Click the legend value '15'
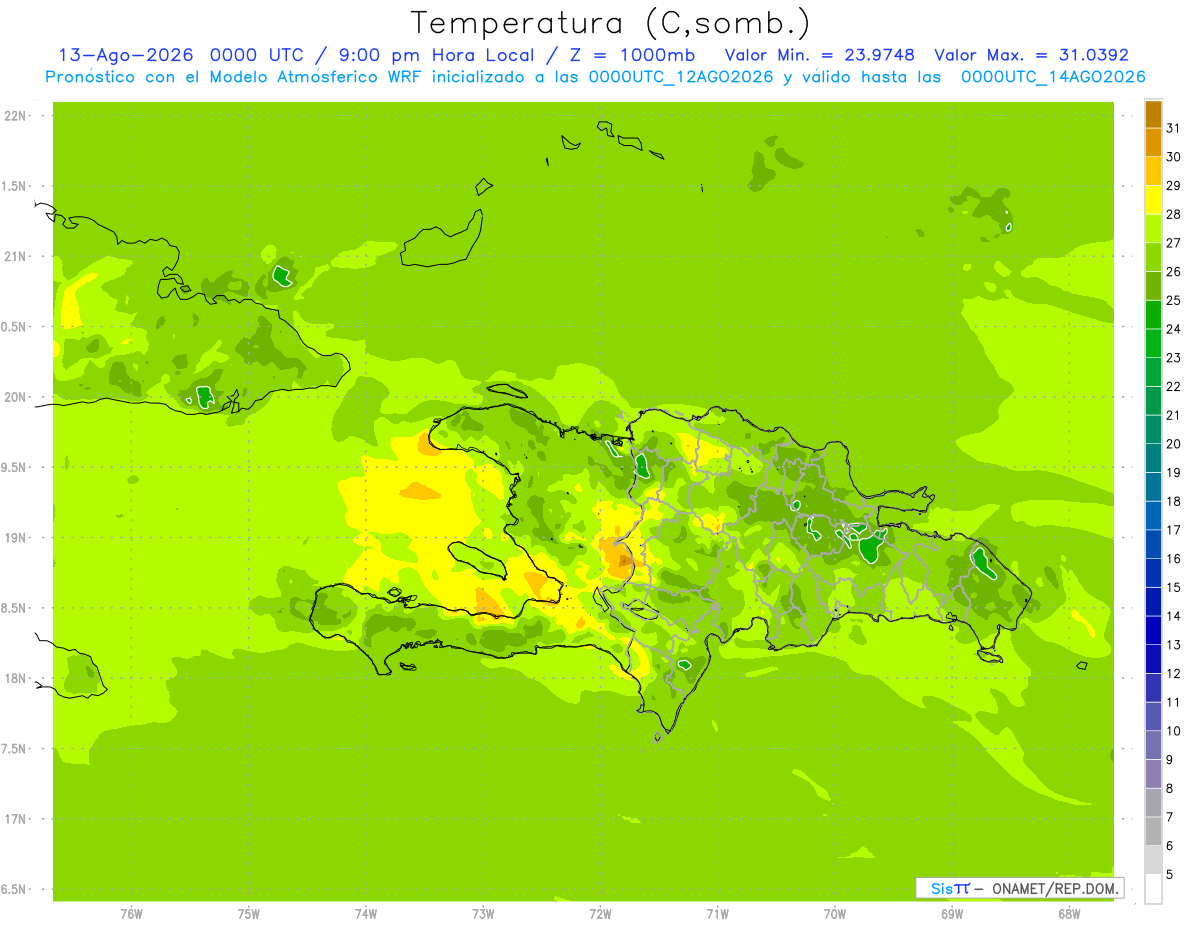1200x927 pixels. coord(1174,587)
